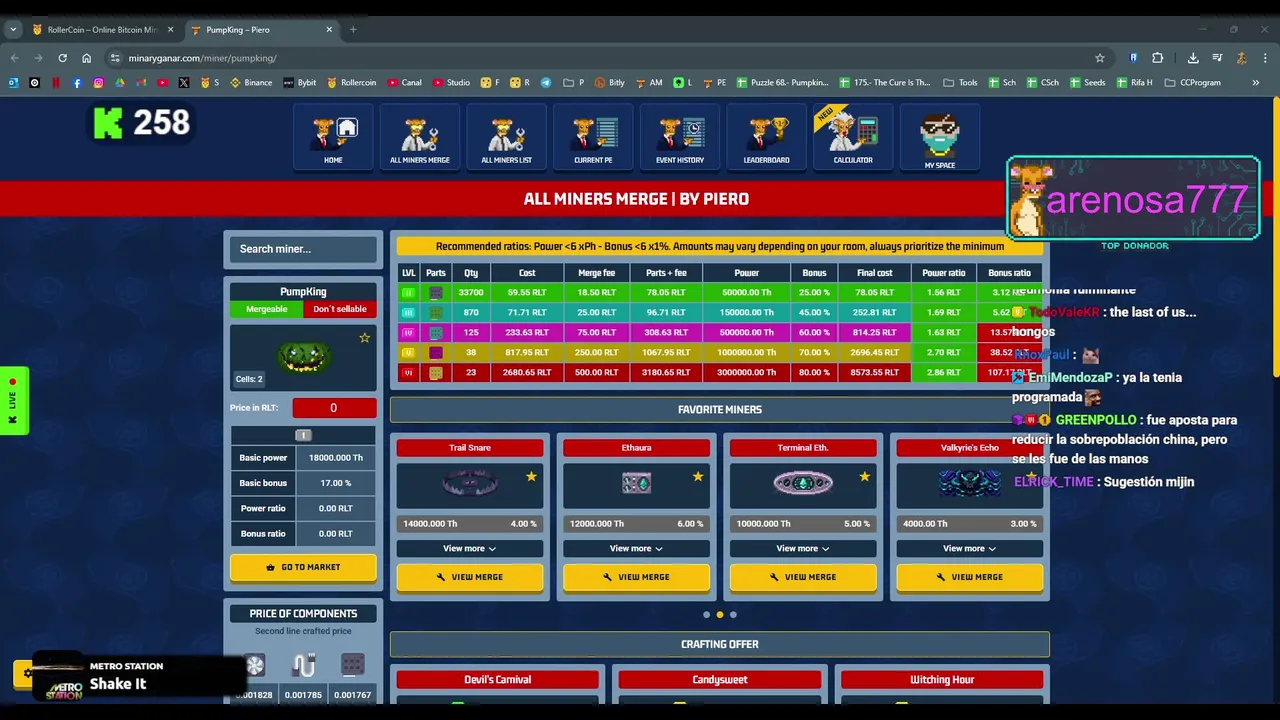Switch to the RollerCoin browser tab
Image resolution: width=1280 pixels, height=720 pixels.
tap(102, 30)
